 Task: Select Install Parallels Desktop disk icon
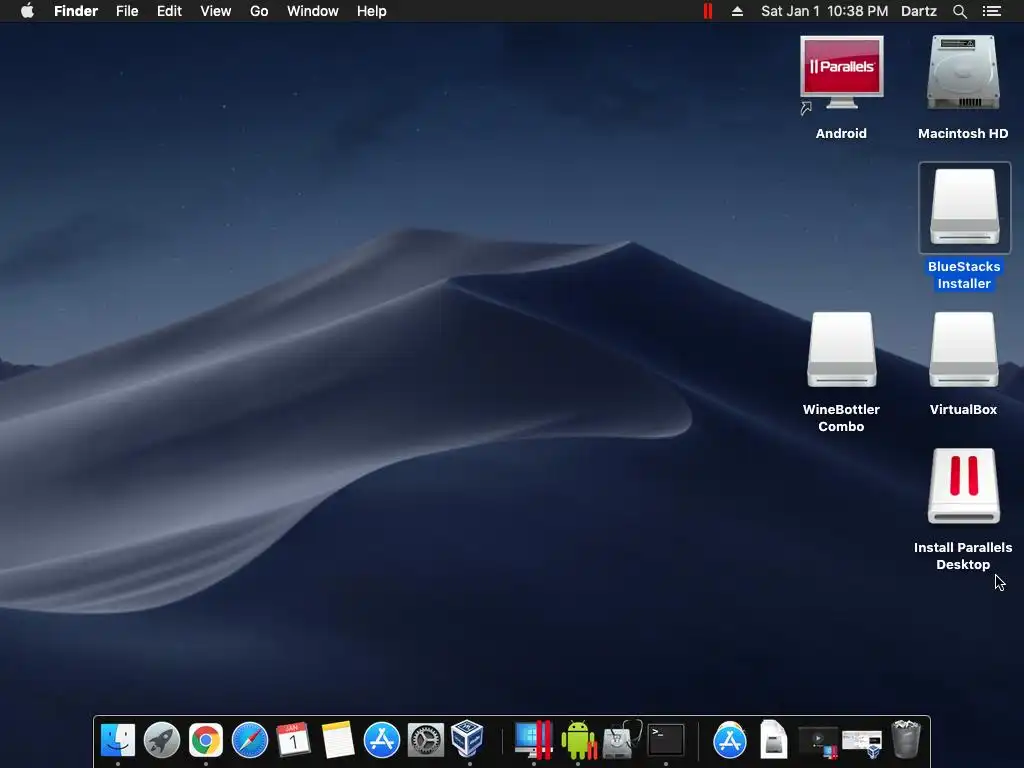pos(964,486)
